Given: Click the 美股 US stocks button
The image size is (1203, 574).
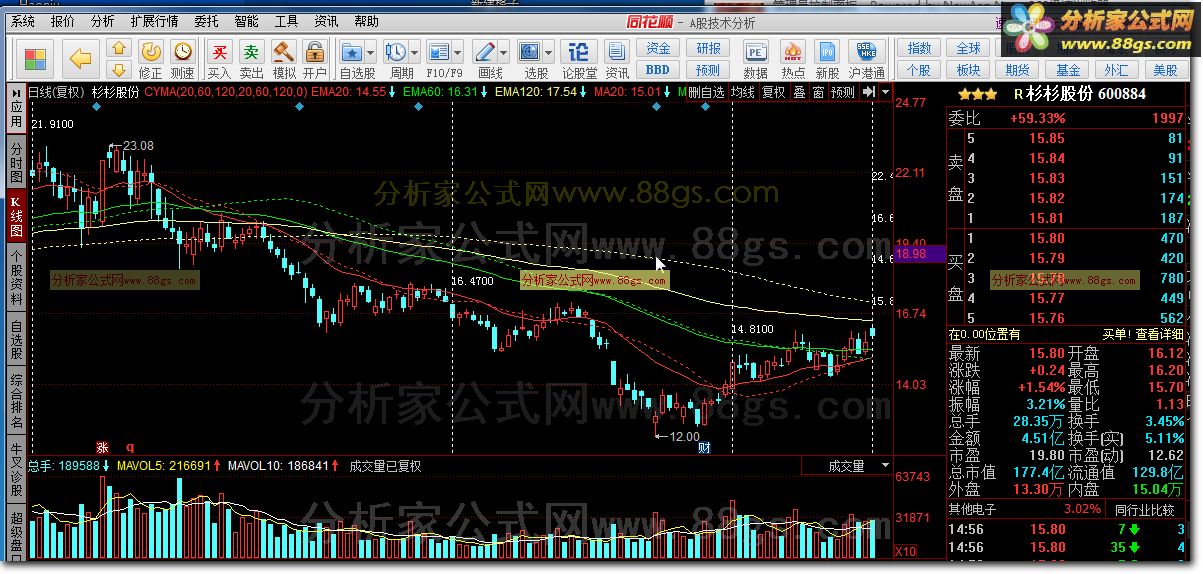Looking at the screenshot, I should click(x=1166, y=70).
